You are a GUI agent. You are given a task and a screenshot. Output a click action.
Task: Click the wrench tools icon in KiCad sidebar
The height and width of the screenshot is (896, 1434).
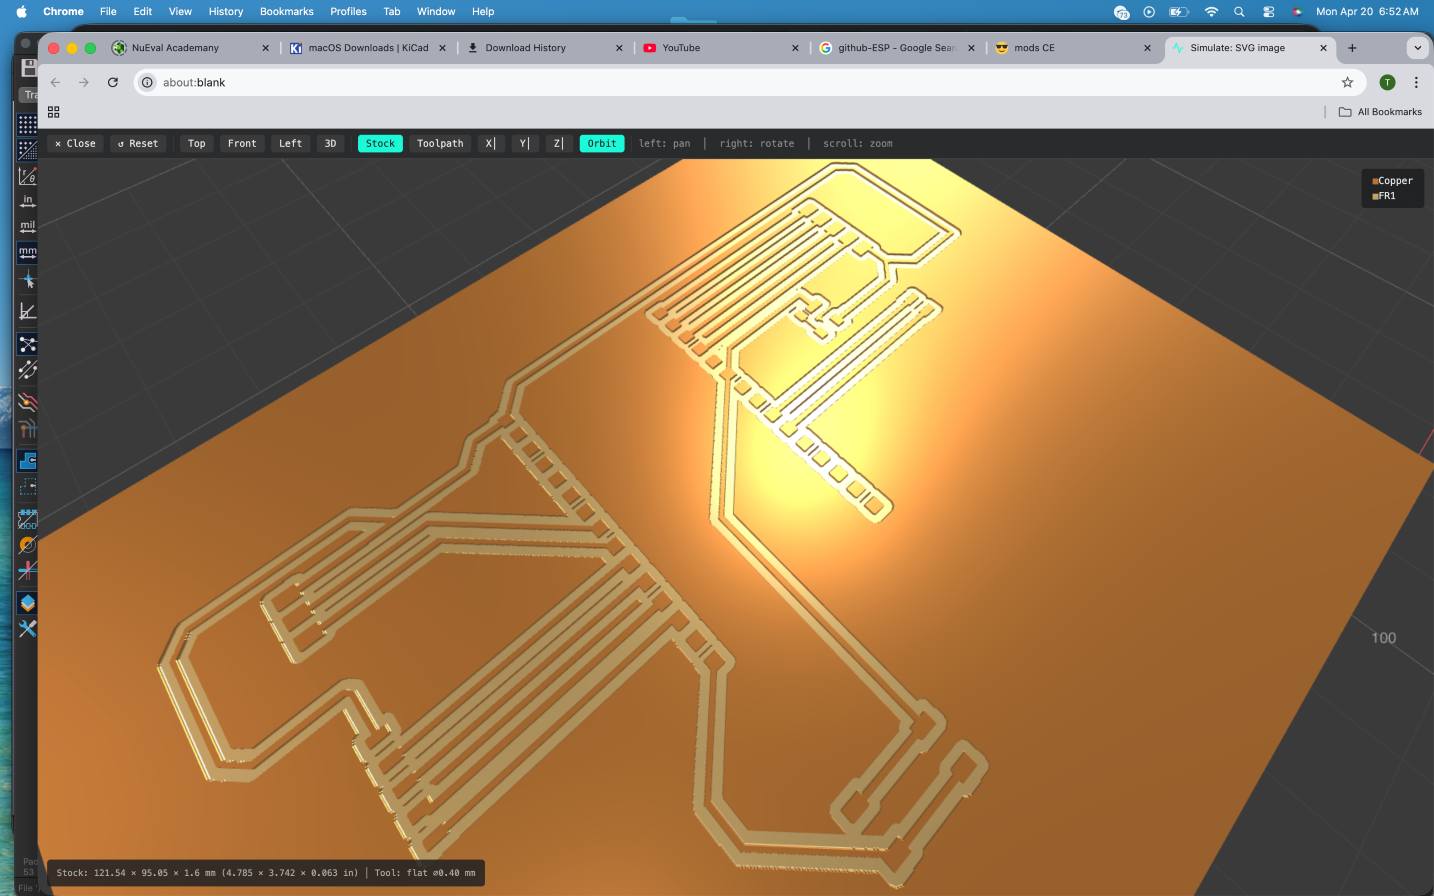click(28, 629)
